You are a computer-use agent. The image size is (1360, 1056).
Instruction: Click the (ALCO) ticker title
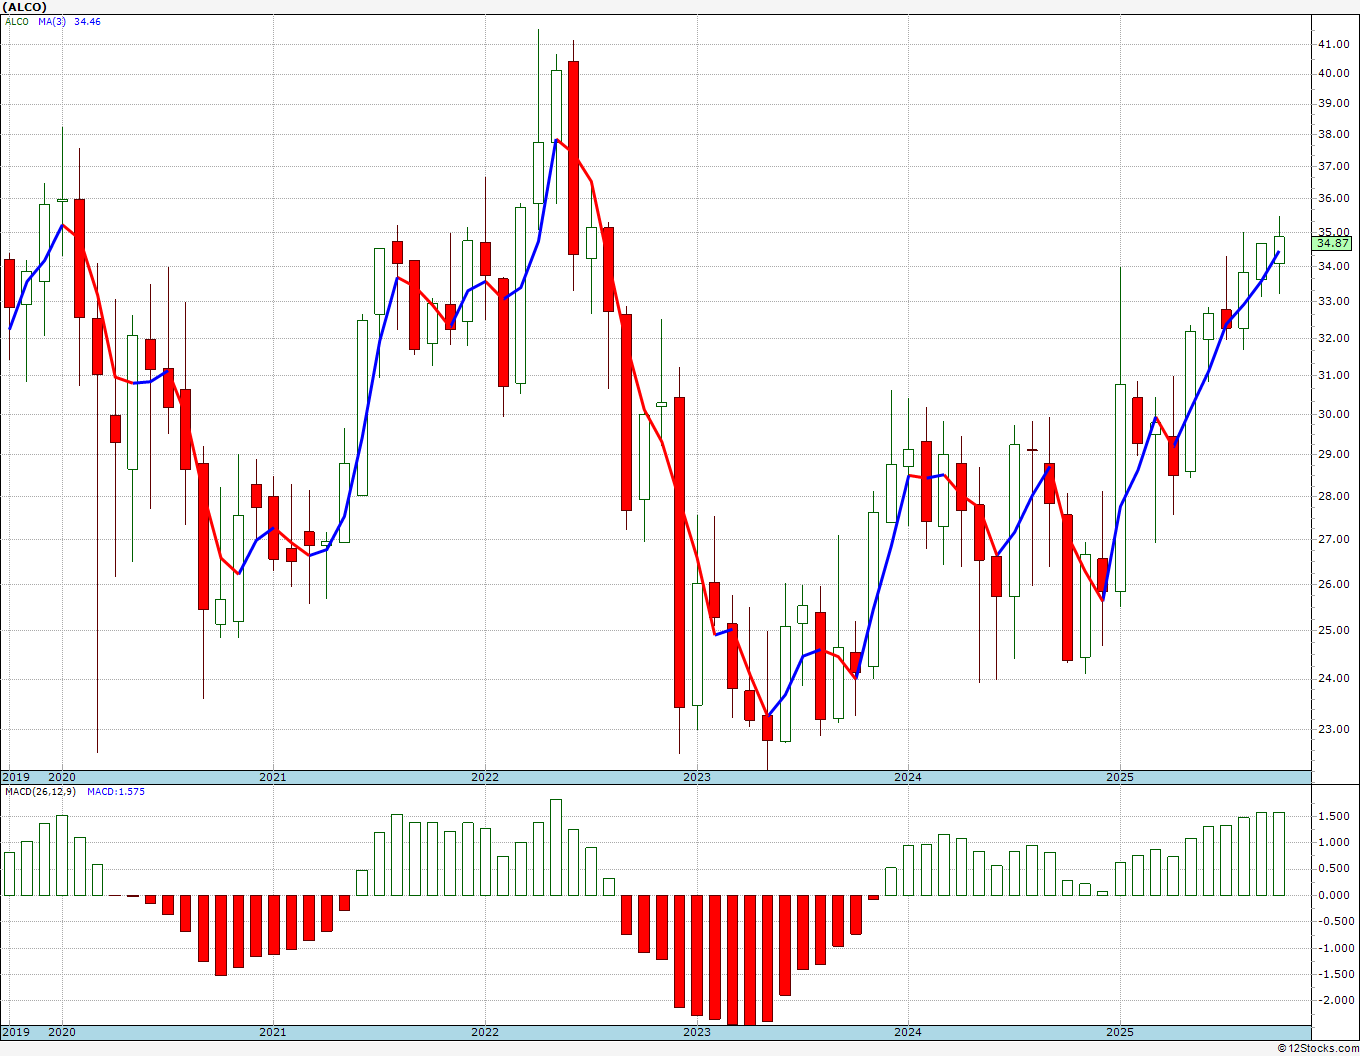(25, 7)
